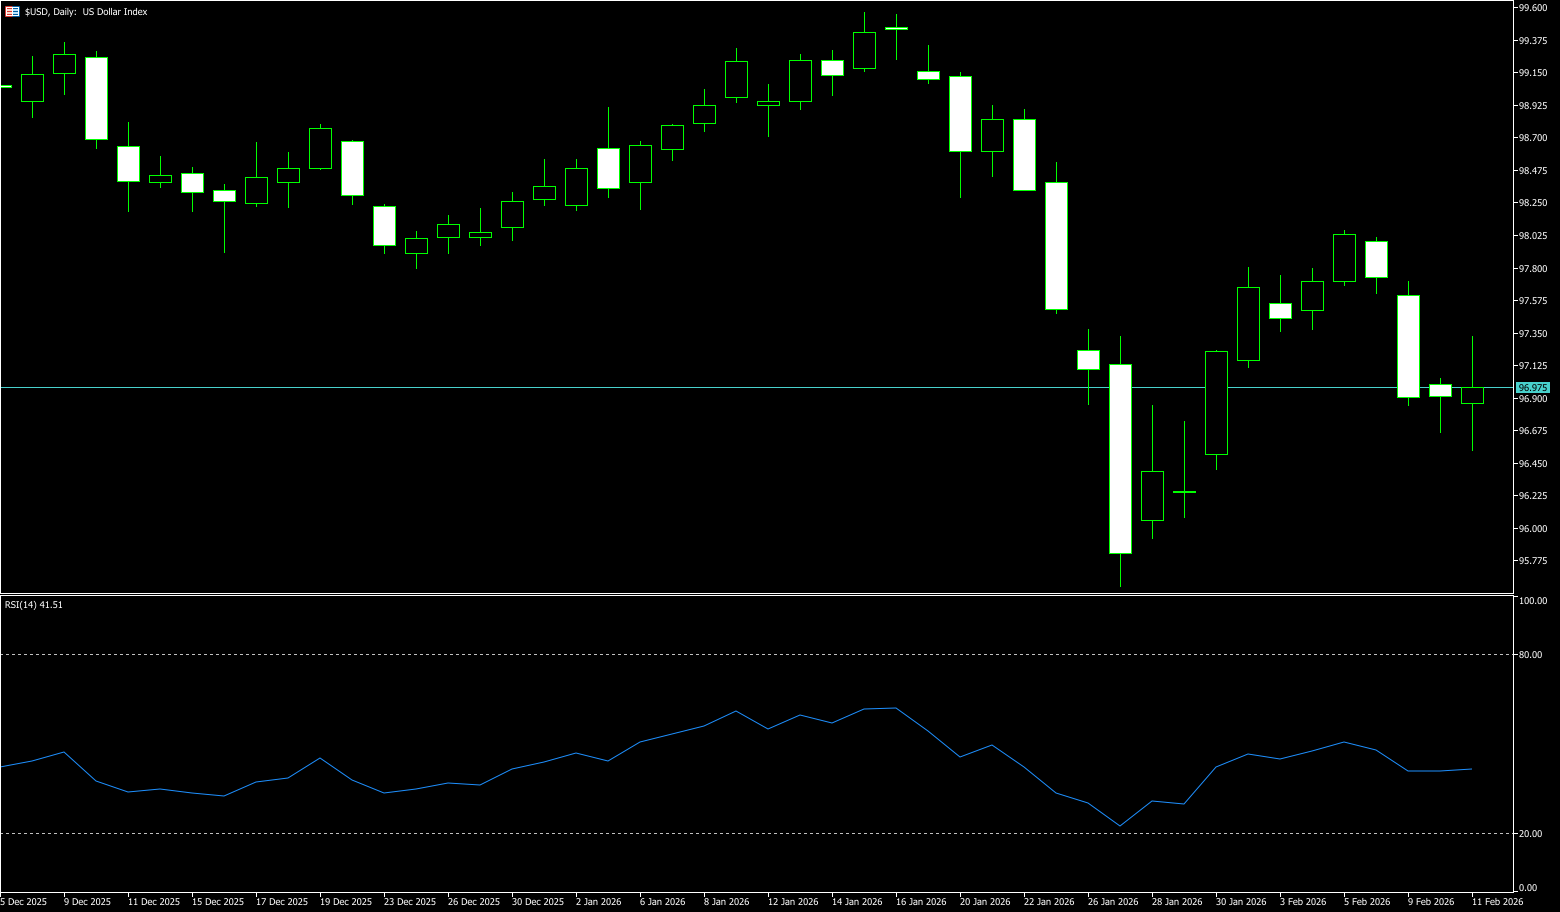This screenshot has width=1560, height=912.
Task: Click the "22 Jan 2026" date axis label
Action: tap(1046, 902)
